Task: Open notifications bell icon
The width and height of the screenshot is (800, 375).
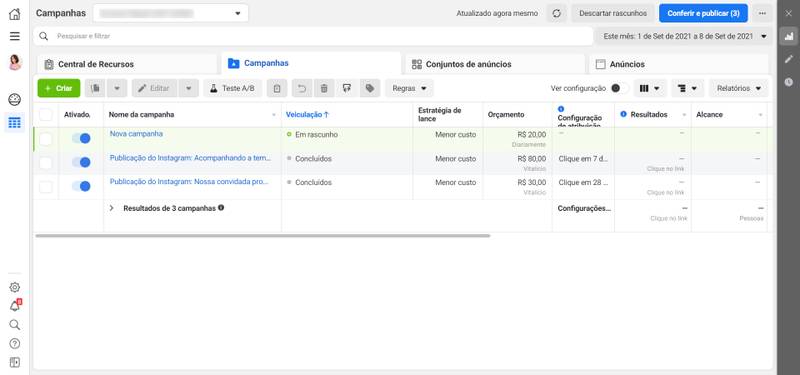Action: pyautogui.click(x=15, y=306)
